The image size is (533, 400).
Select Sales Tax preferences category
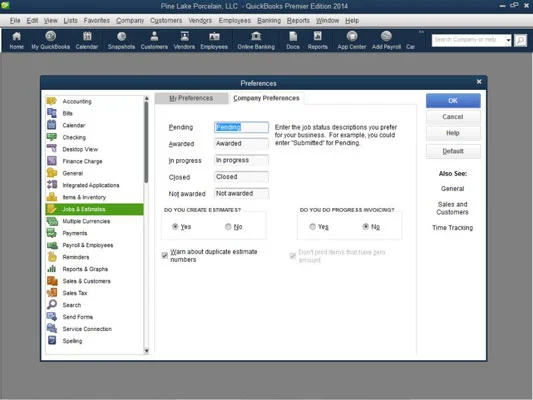pyautogui.click(x=94, y=293)
